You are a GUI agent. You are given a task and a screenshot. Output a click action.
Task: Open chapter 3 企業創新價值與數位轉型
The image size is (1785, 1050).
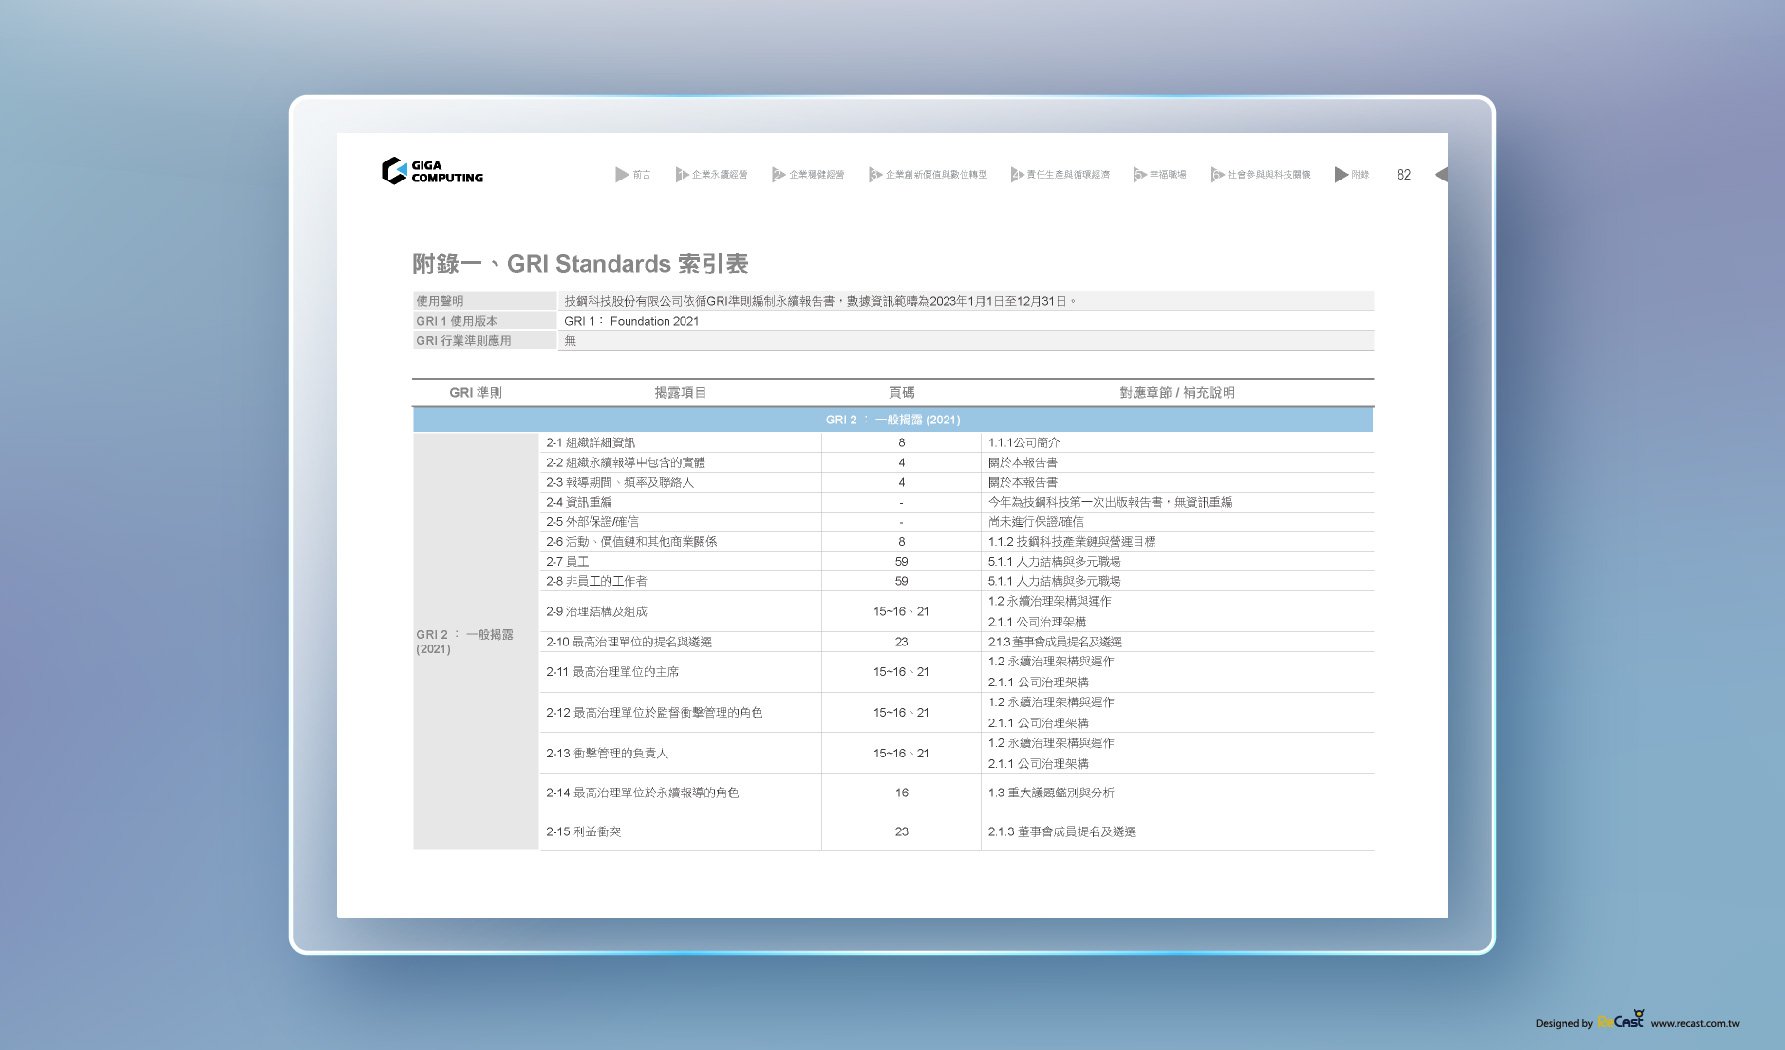pos(928,174)
